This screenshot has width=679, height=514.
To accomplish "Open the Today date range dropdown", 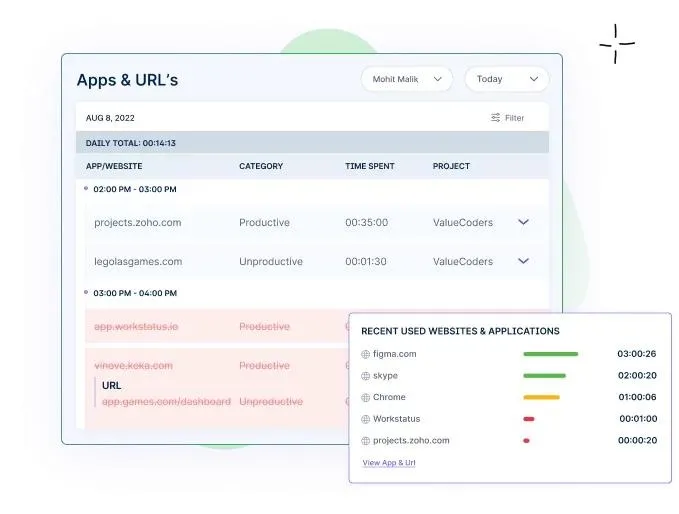I will [506, 79].
